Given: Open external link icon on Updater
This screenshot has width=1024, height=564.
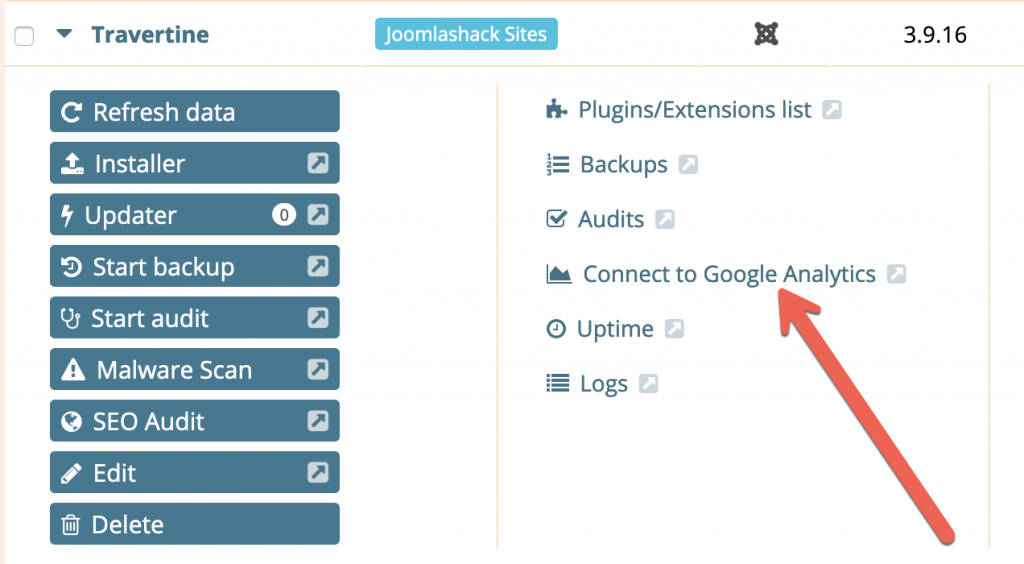Looking at the screenshot, I should tap(318, 214).
